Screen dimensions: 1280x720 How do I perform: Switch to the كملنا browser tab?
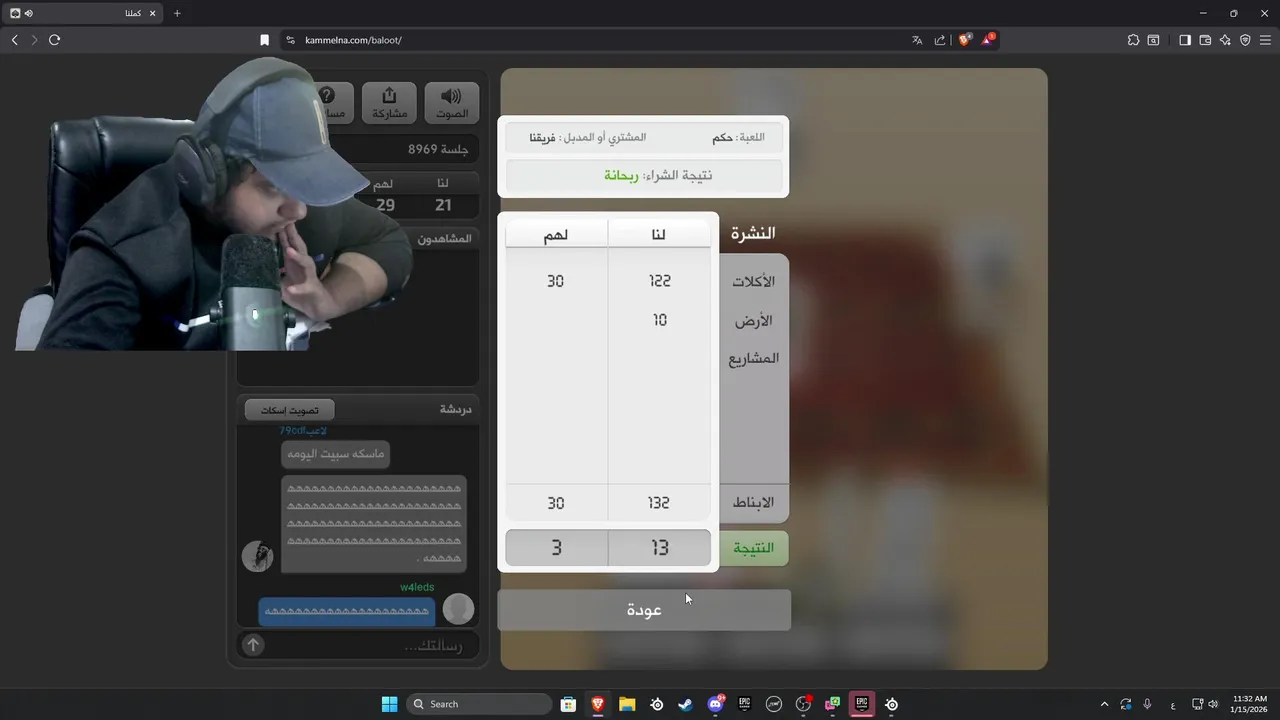[80, 13]
